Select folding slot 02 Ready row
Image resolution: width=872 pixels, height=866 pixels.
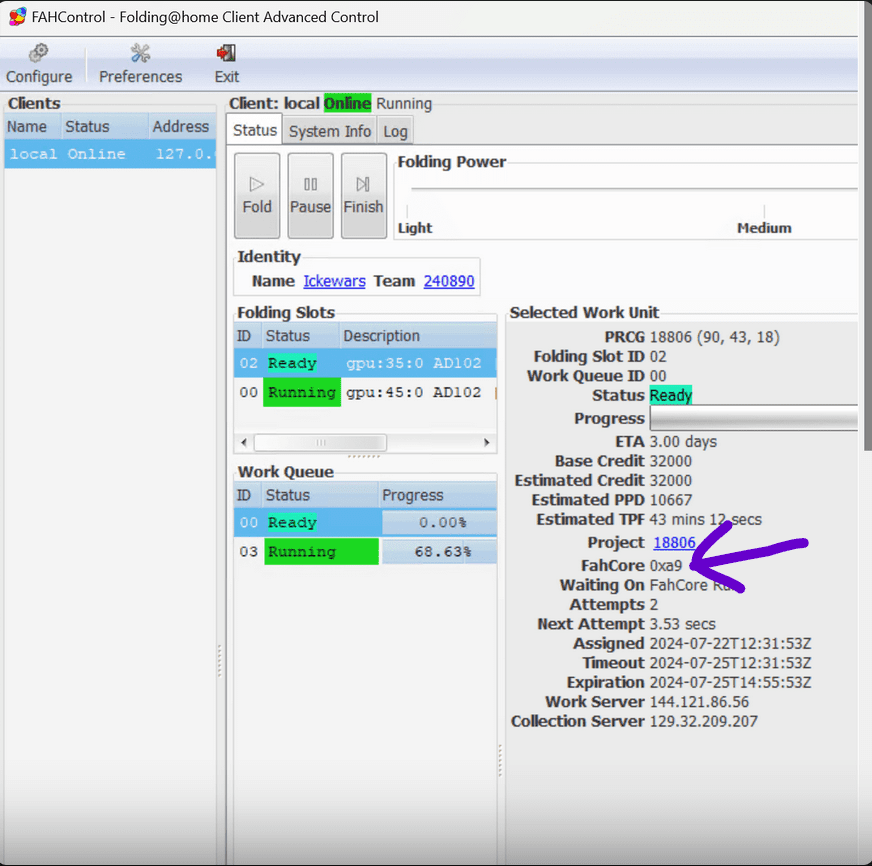coord(365,363)
